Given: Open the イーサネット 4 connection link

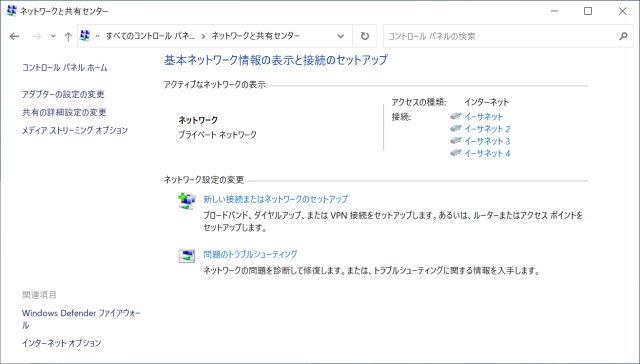Looking at the screenshot, I should coord(487,153).
